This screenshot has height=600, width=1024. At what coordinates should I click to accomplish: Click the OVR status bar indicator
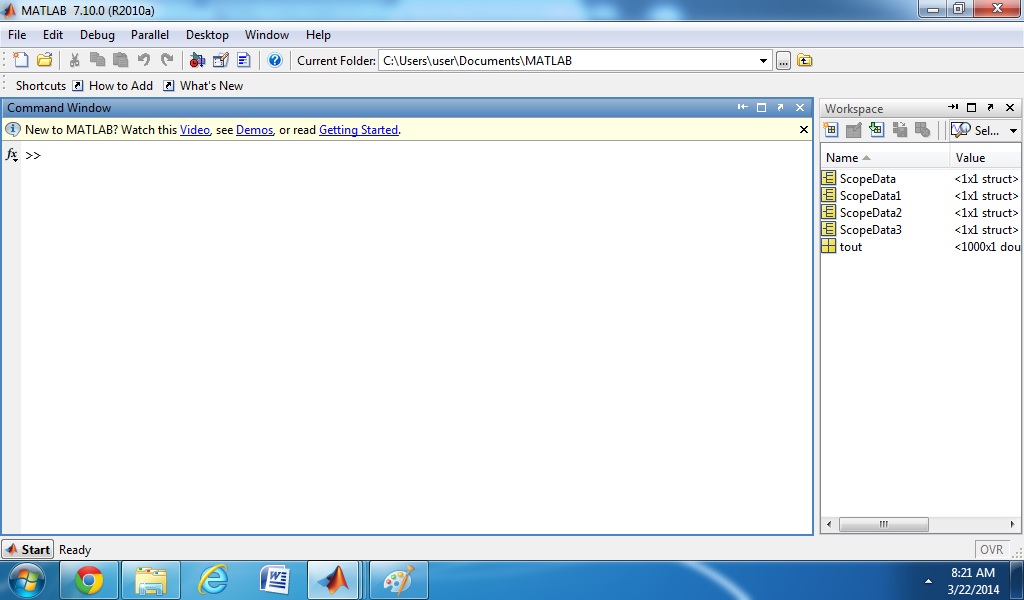pyautogui.click(x=991, y=550)
